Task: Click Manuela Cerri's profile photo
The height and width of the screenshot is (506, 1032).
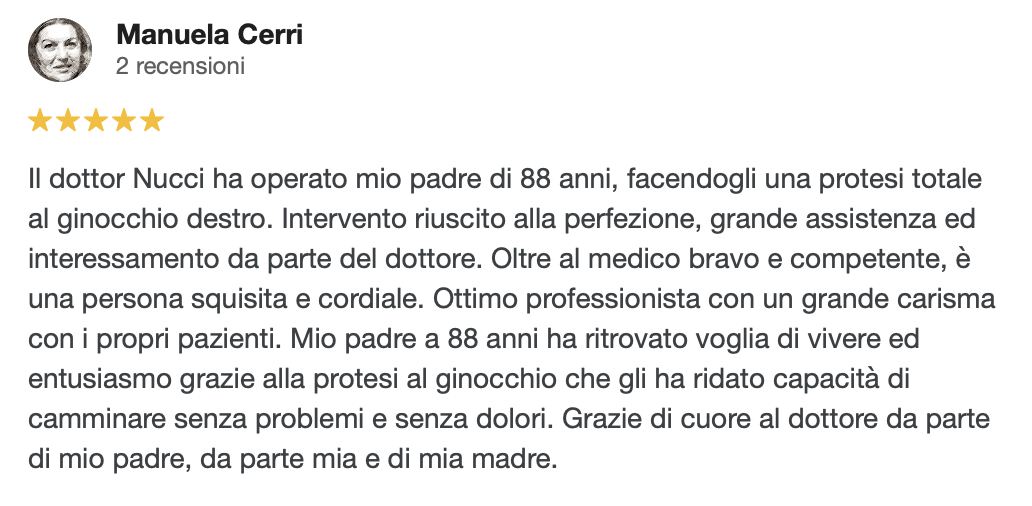Action: tap(60, 51)
